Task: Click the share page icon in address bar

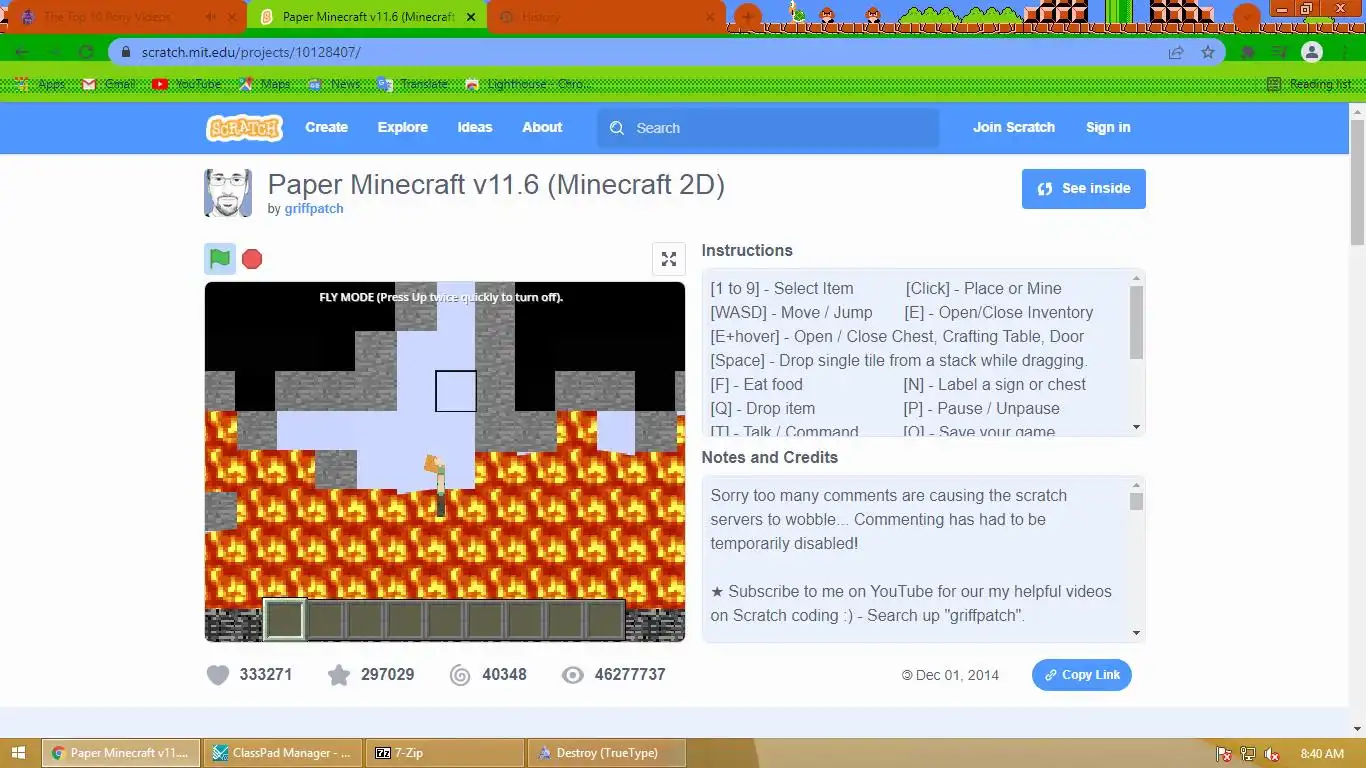Action: tap(1176, 52)
